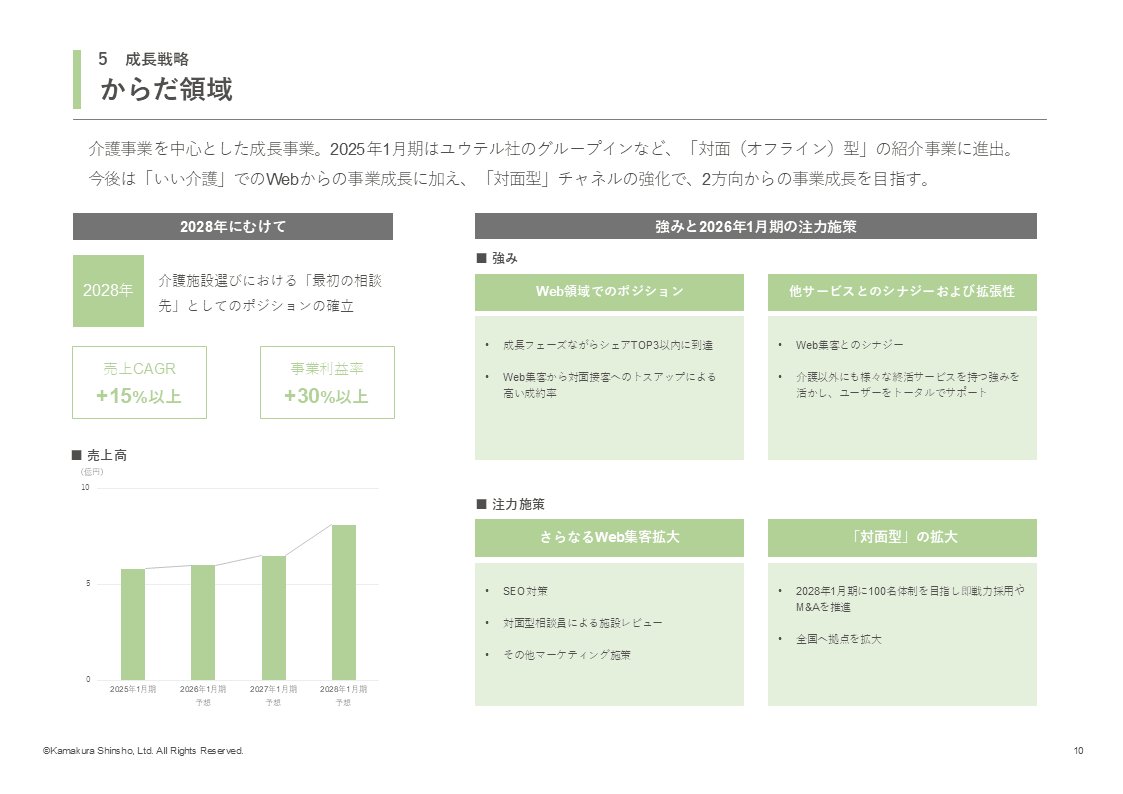Image resolution: width=1123 pixels, height=794 pixels.
Task: Click the さらなるWeb集客拡大 heading
Action: (609, 538)
